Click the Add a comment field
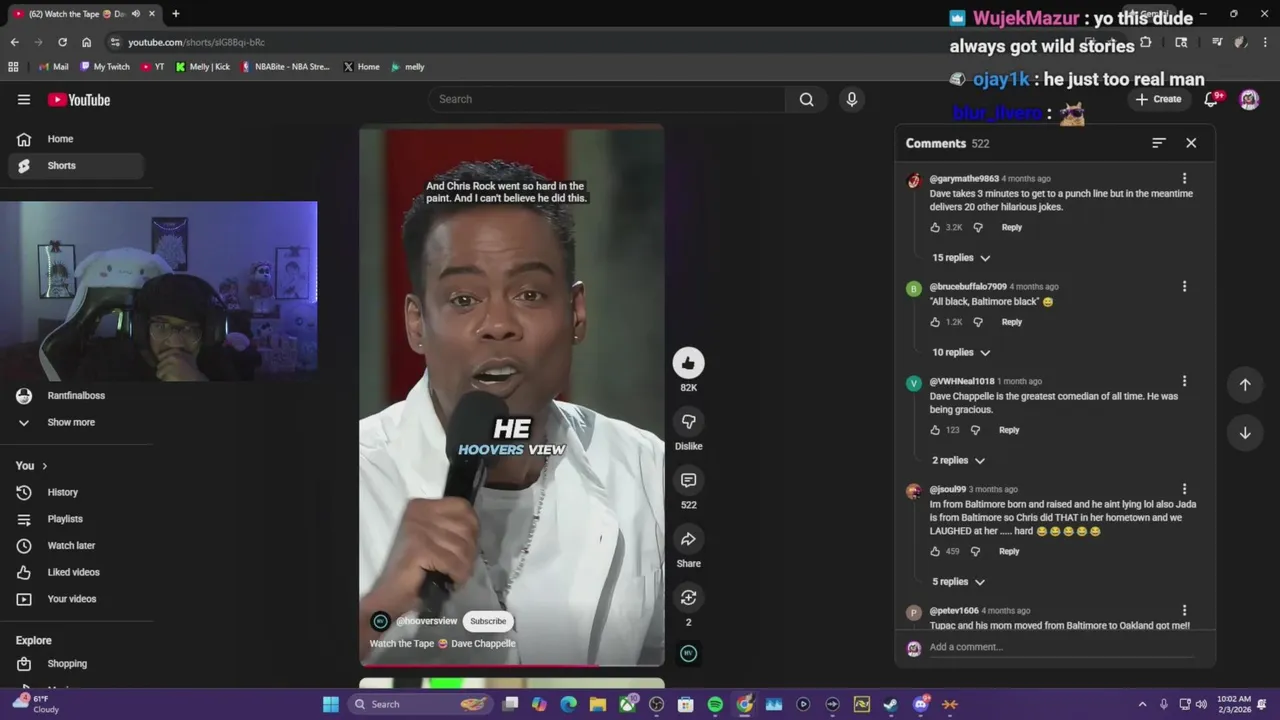 click(1060, 647)
